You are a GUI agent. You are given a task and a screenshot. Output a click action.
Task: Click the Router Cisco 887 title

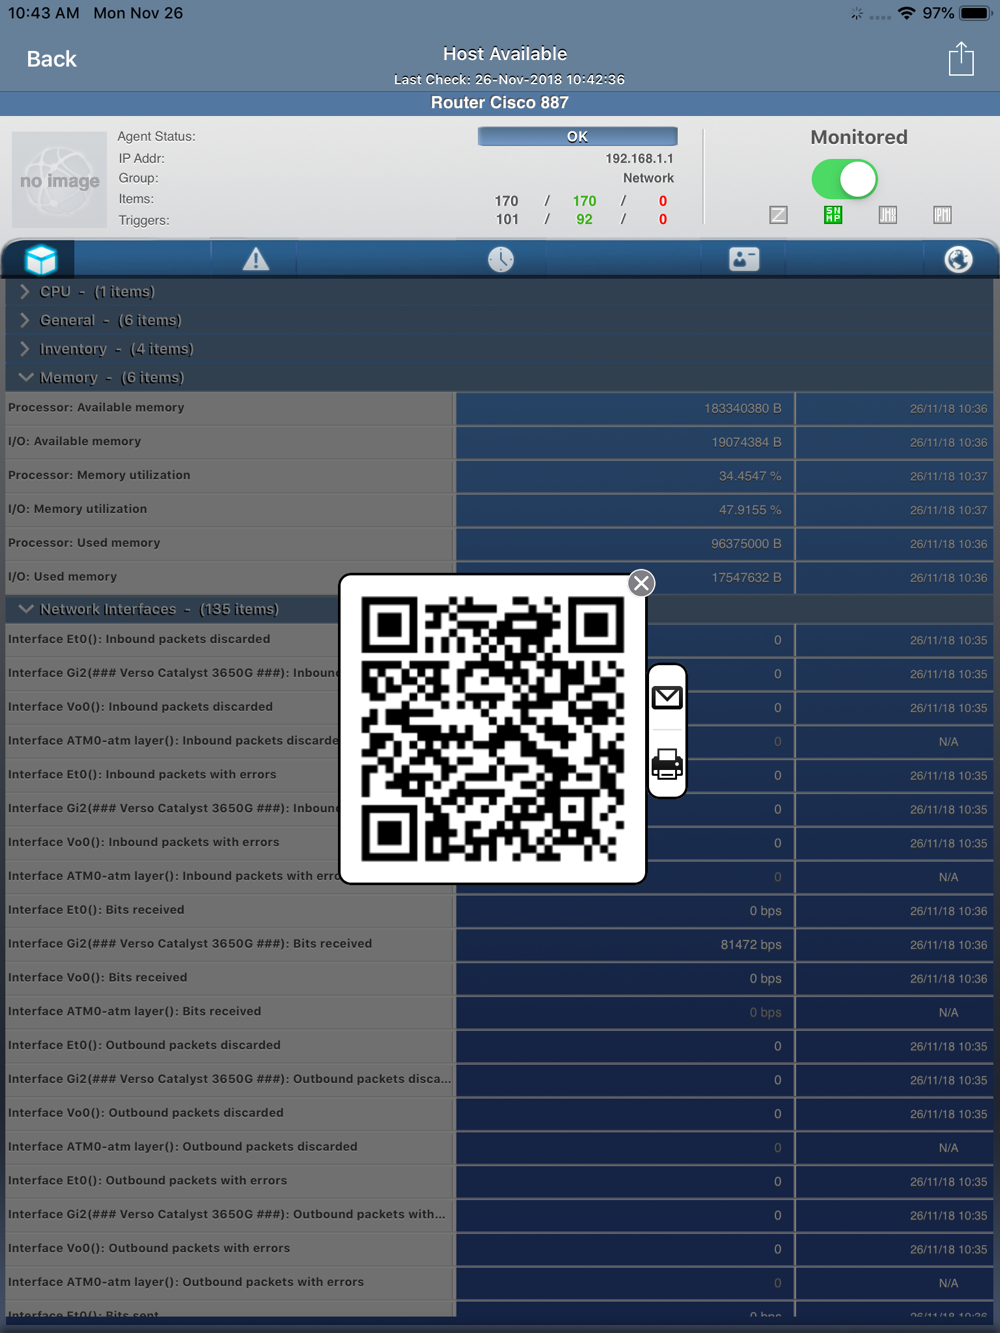click(x=500, y=103)
